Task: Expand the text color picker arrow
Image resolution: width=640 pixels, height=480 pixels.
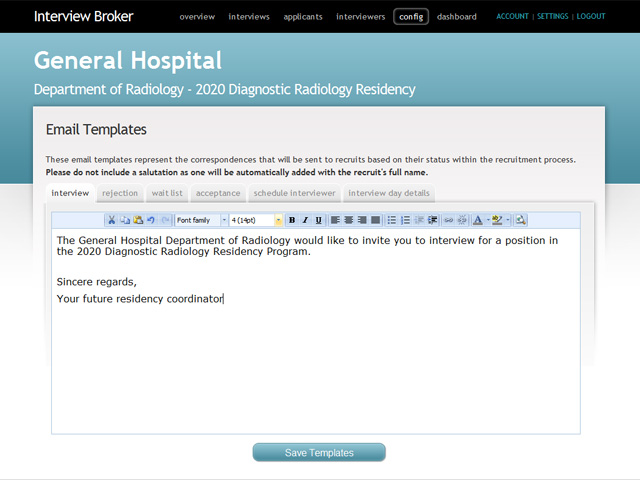Action: pyautogui.click(x=487, y=220)
